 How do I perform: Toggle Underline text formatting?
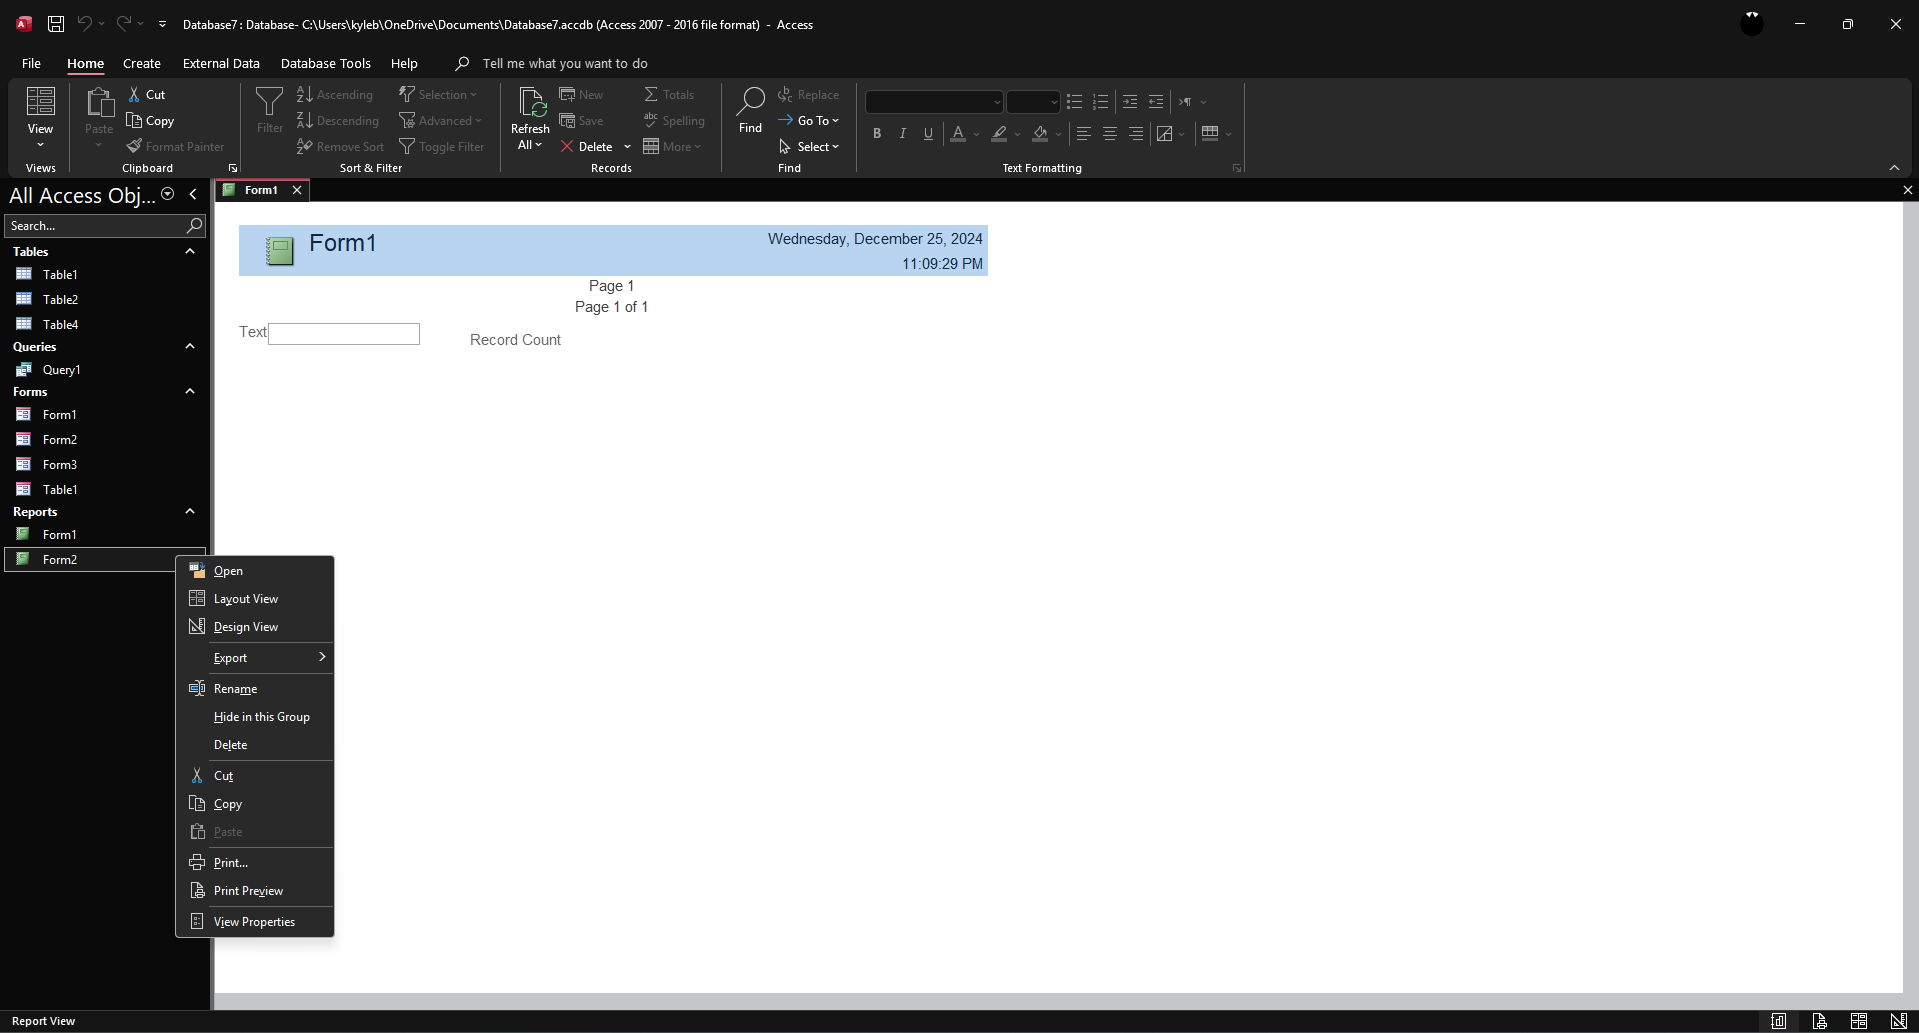click(928, 133)
